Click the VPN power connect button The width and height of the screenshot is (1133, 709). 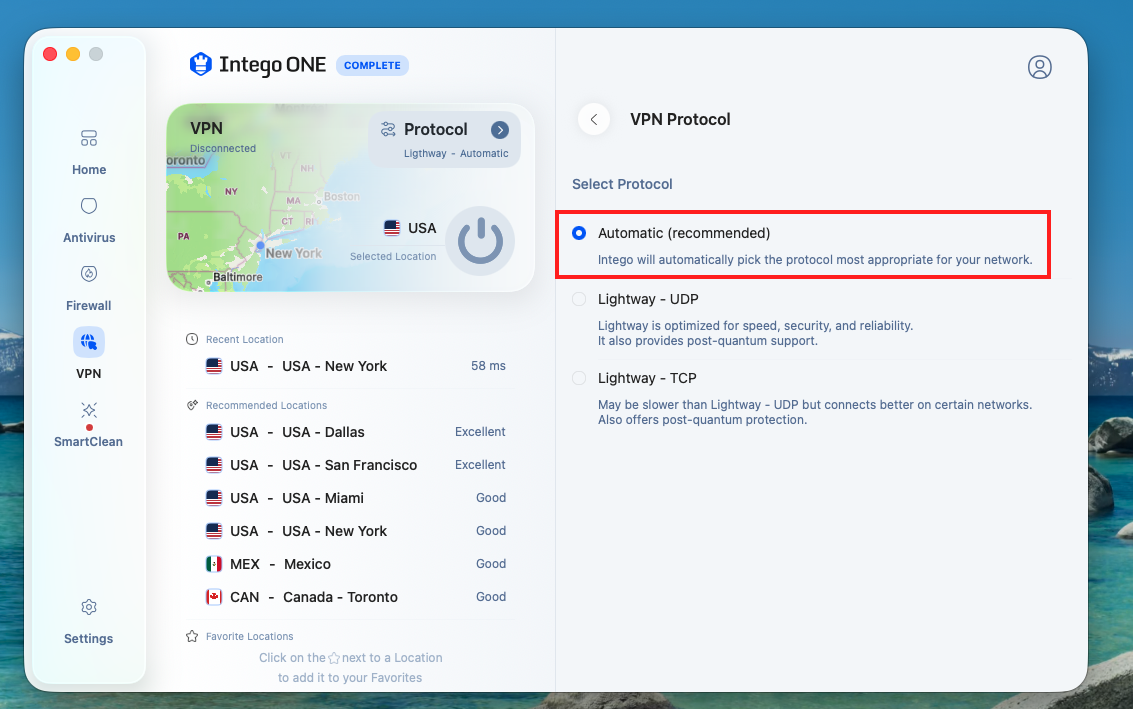(x=480, y=241)
